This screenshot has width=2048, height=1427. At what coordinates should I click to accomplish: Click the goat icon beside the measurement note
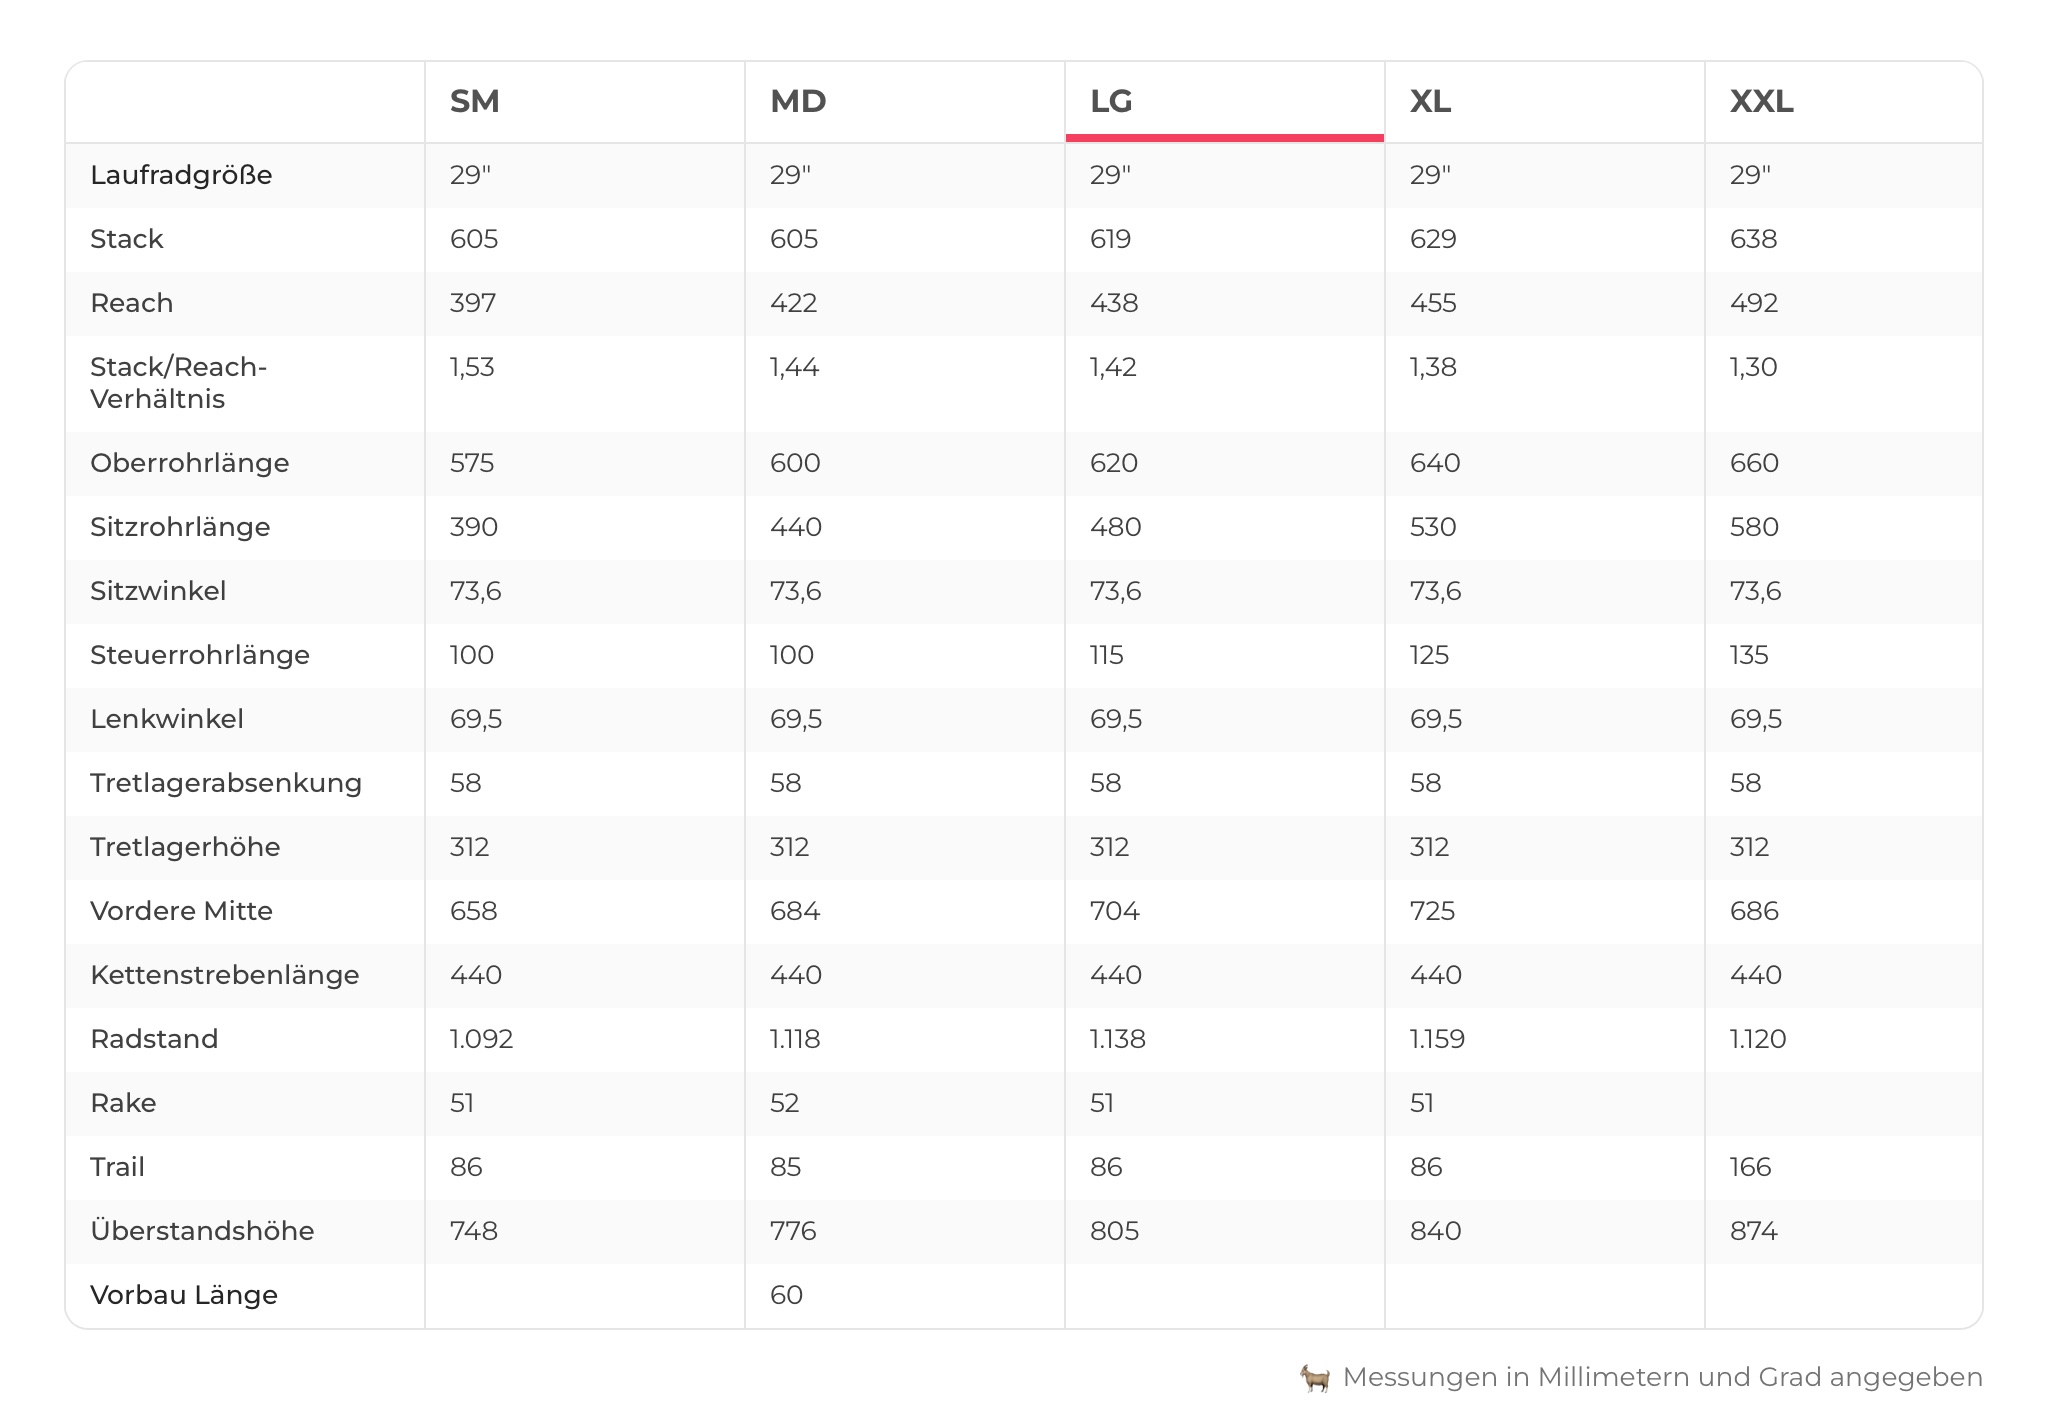click(1315, 1378)
